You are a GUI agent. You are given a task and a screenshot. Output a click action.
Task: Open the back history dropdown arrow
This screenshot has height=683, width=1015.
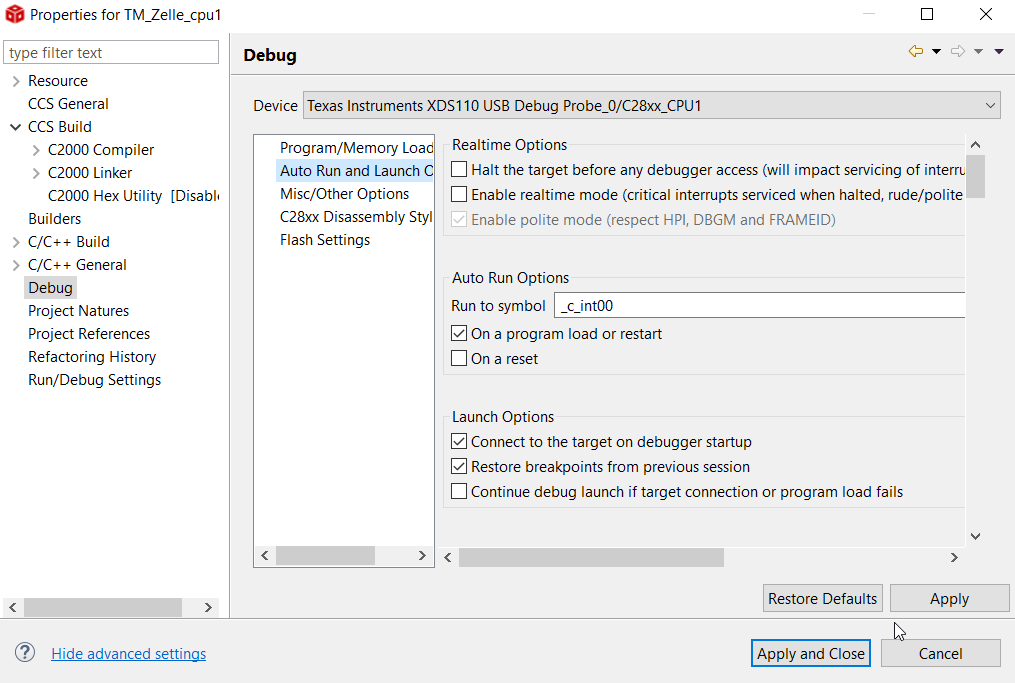[x=936, y=52]
